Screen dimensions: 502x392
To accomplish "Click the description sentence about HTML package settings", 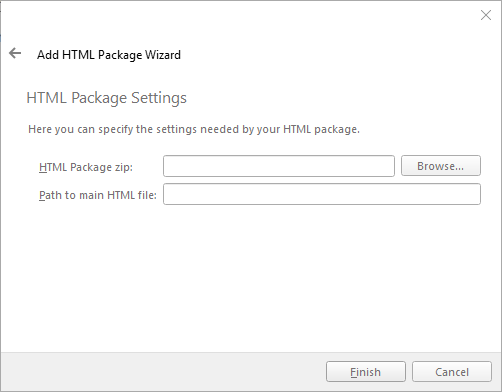I will coord(194,129).
